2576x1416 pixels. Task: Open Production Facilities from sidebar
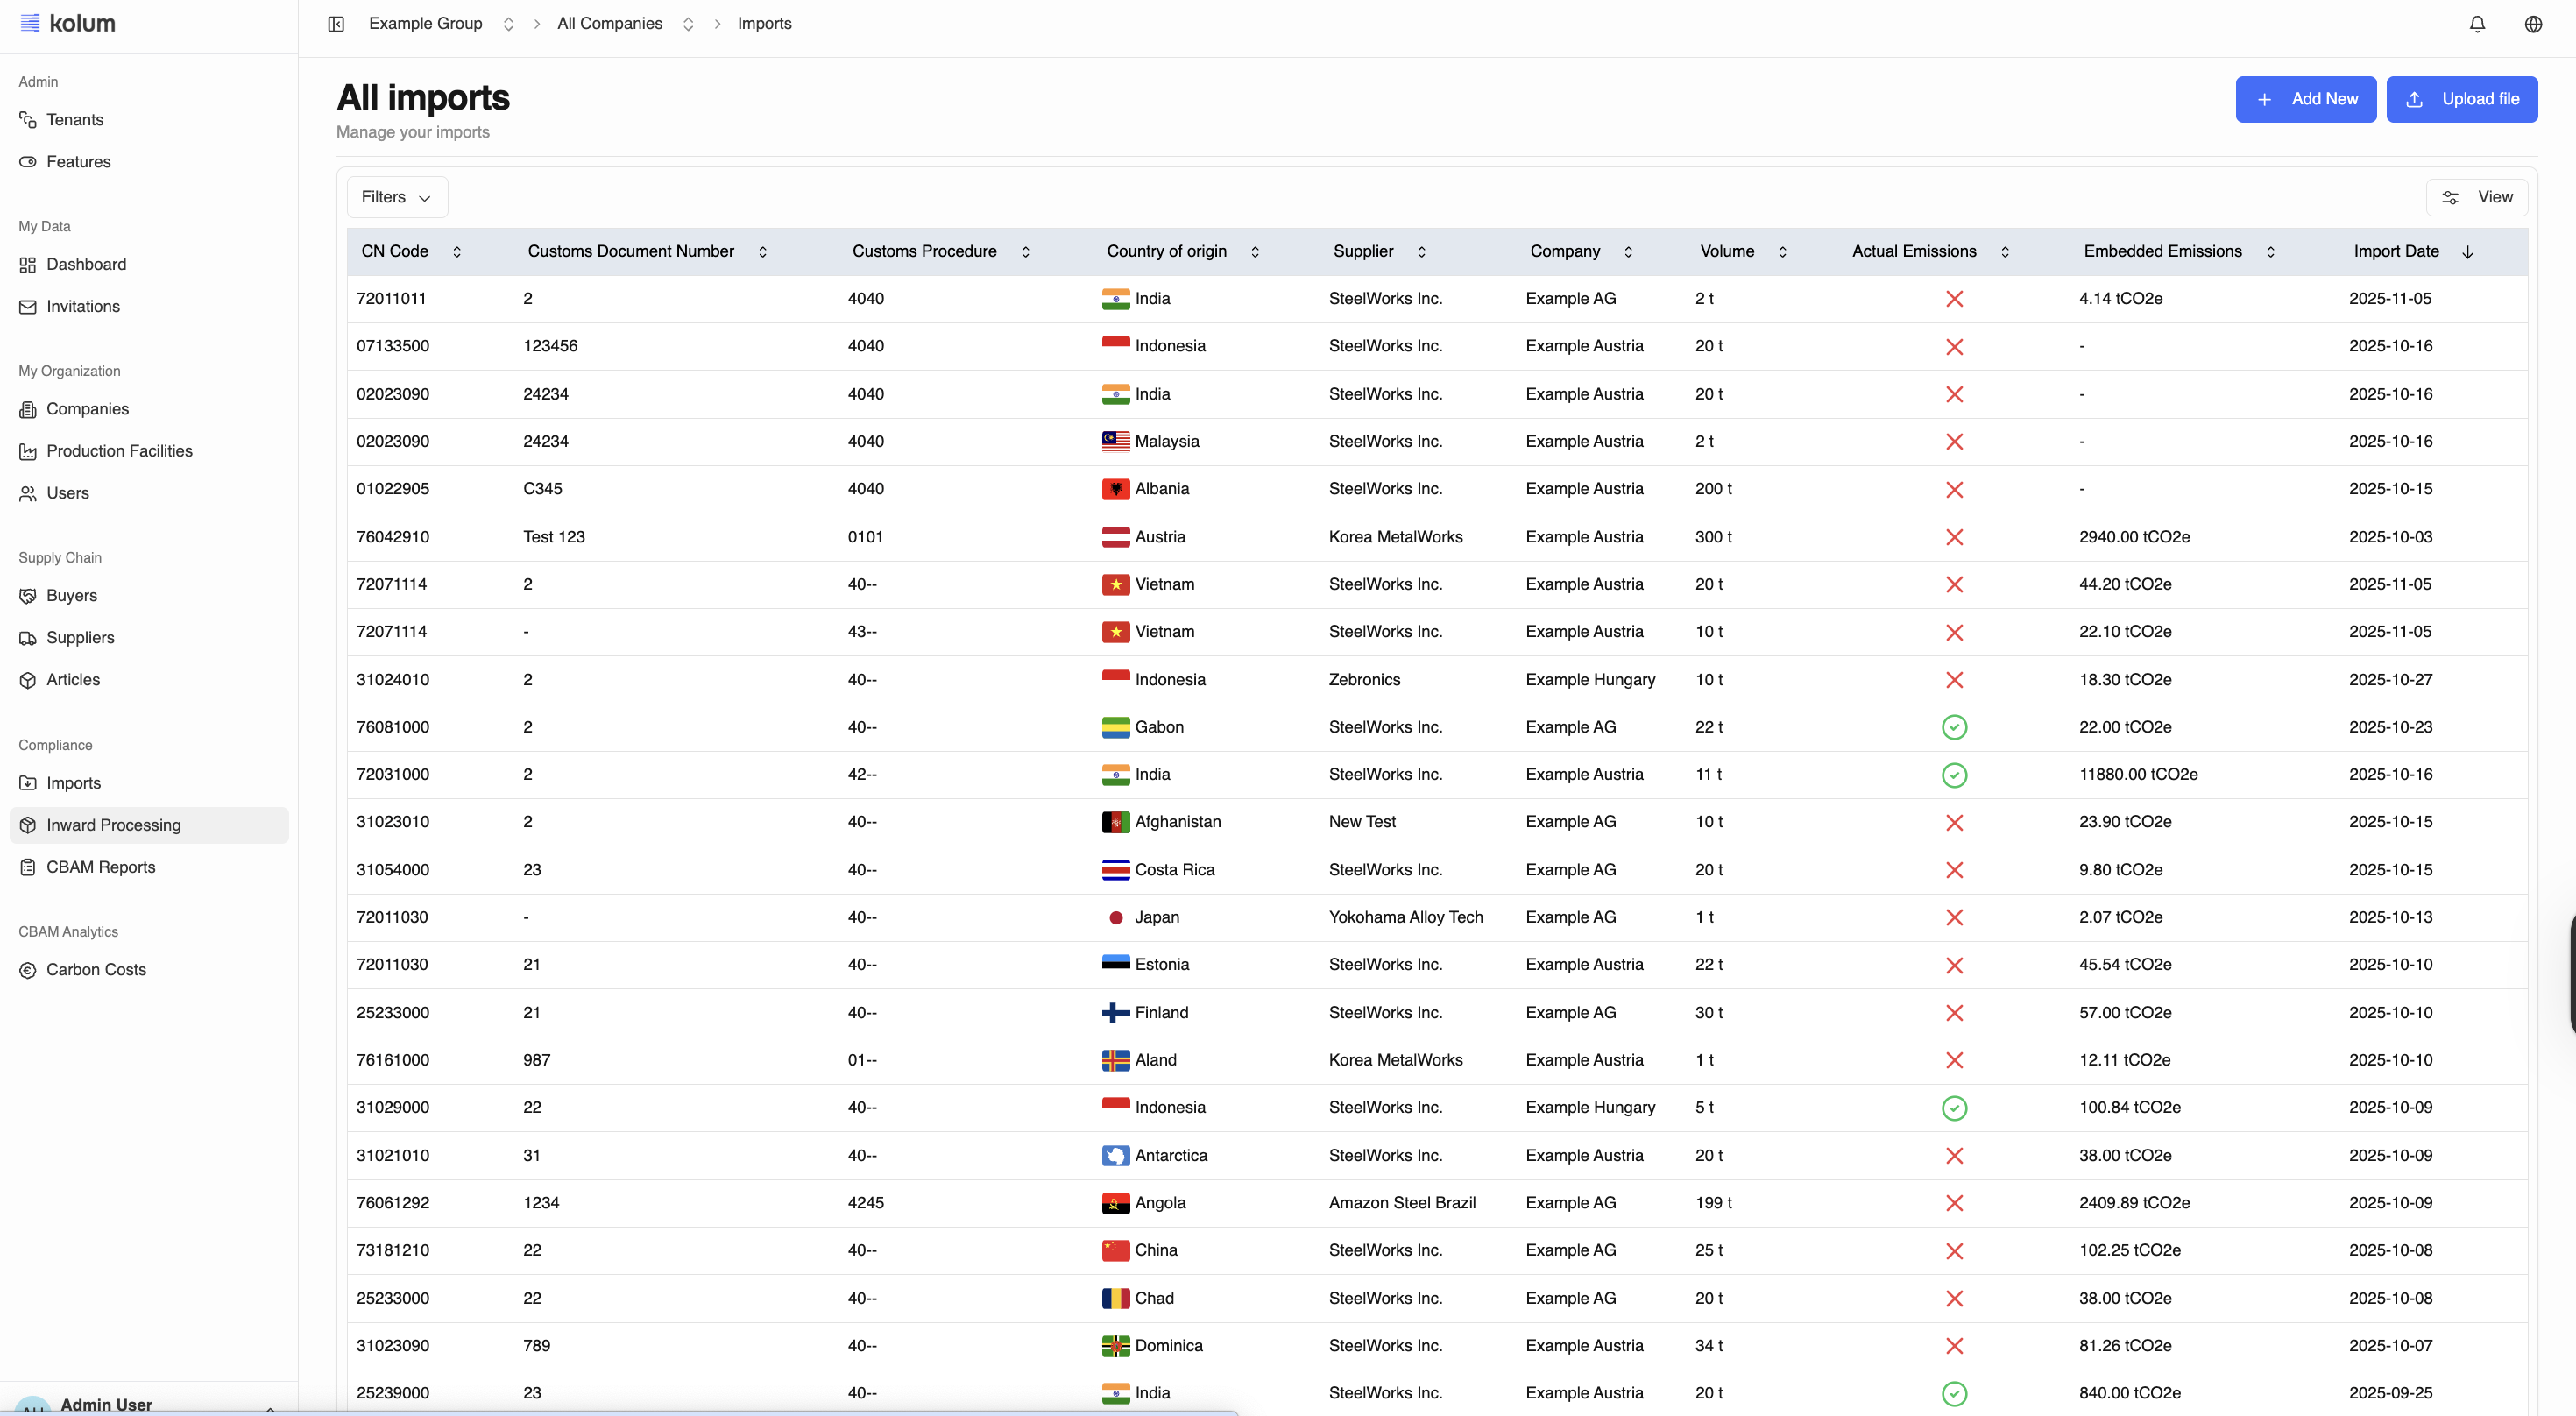tap(119, 451)
